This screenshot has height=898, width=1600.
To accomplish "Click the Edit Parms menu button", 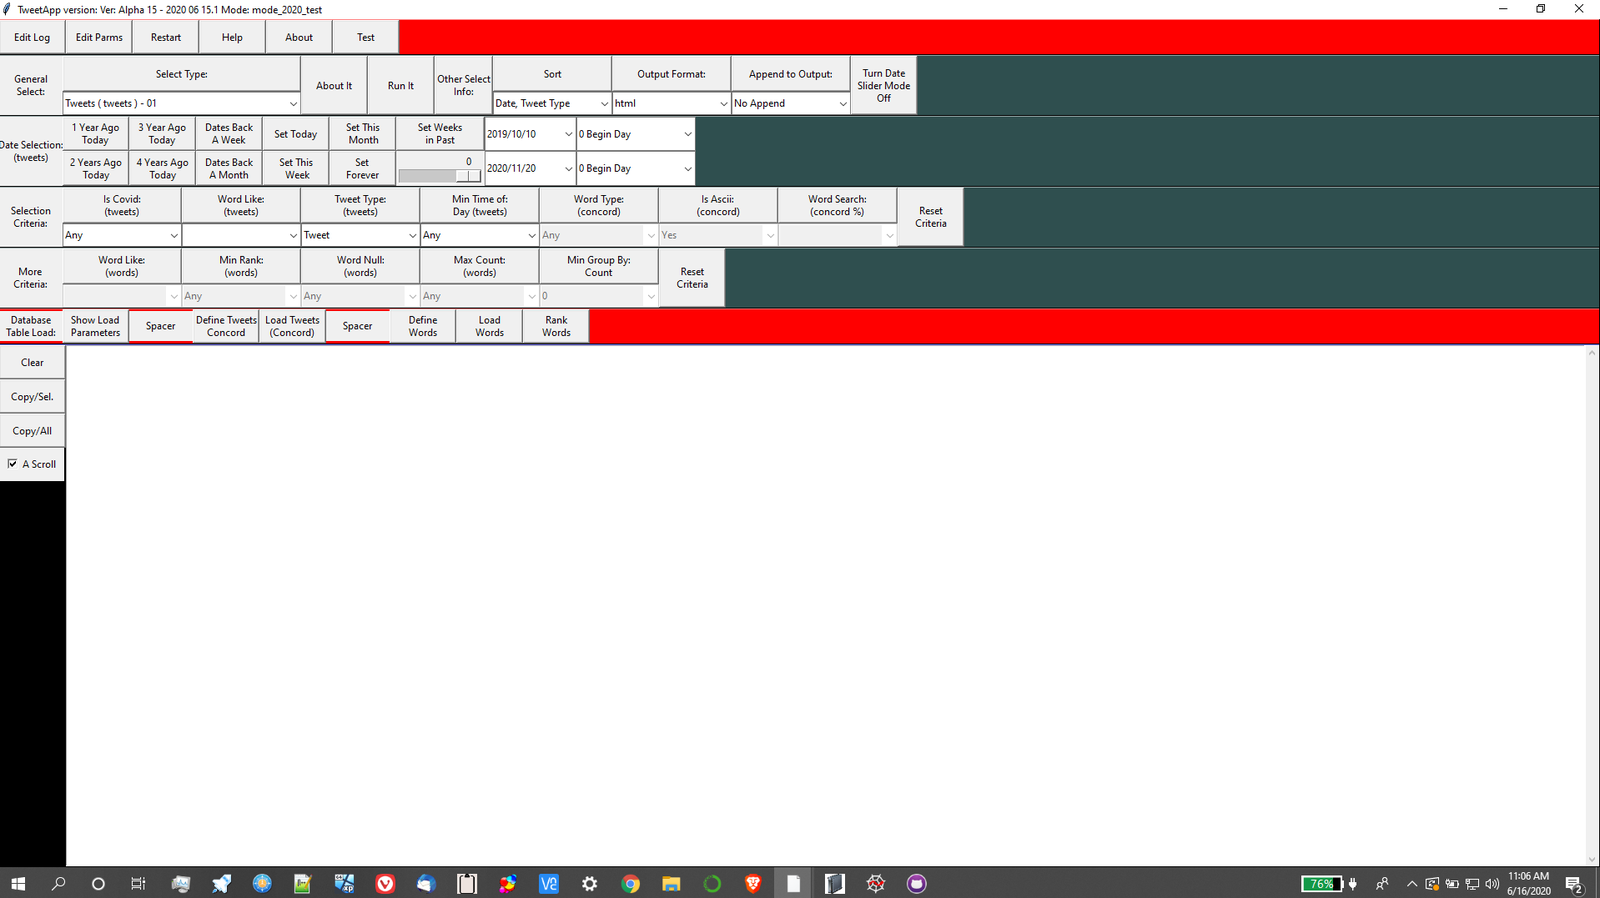I will point(99,38).
